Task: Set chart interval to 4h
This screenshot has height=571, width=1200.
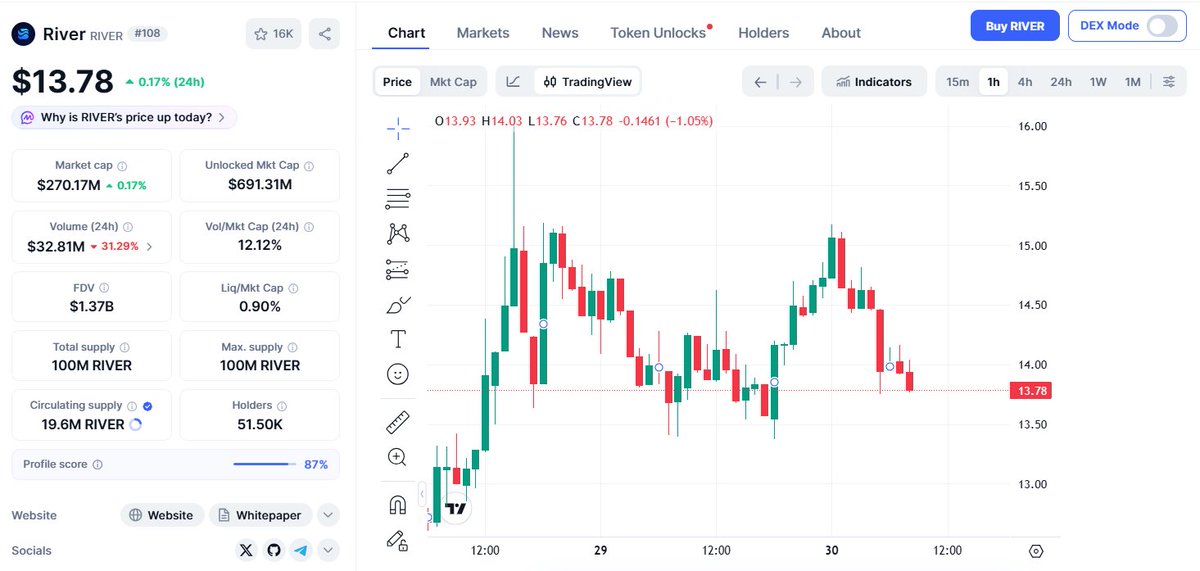Action: (x=1025, y=82)
